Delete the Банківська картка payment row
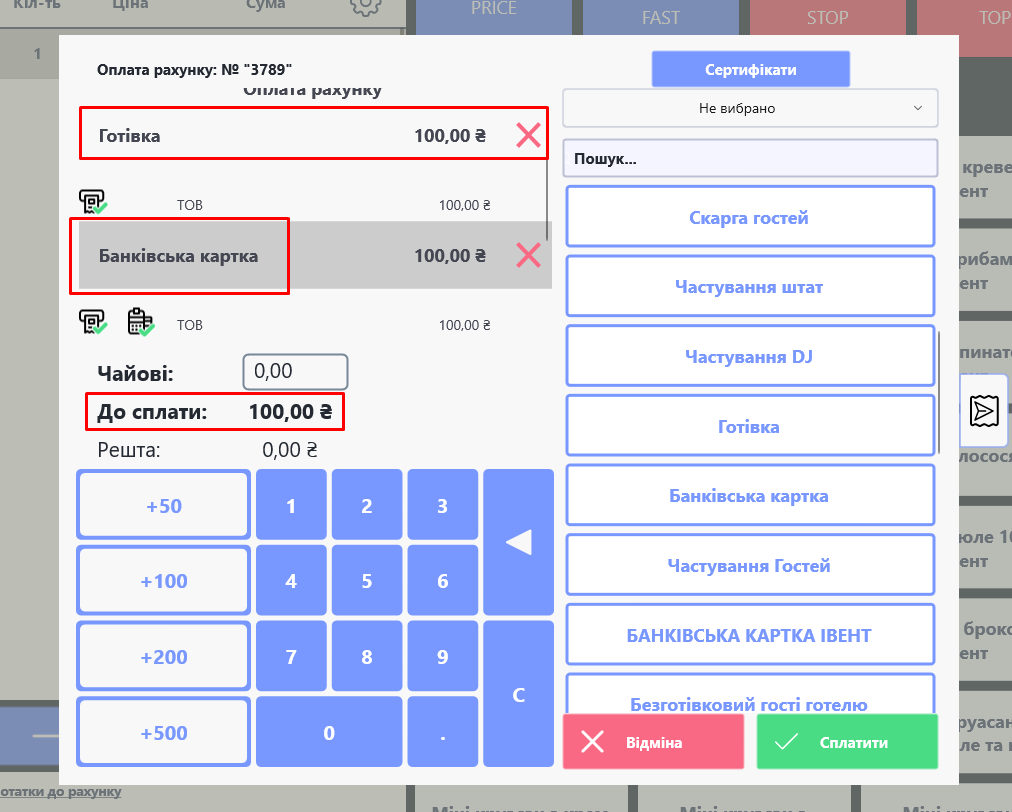Image resolution: width=1012 pixels, height=812 pixels. 528,256
